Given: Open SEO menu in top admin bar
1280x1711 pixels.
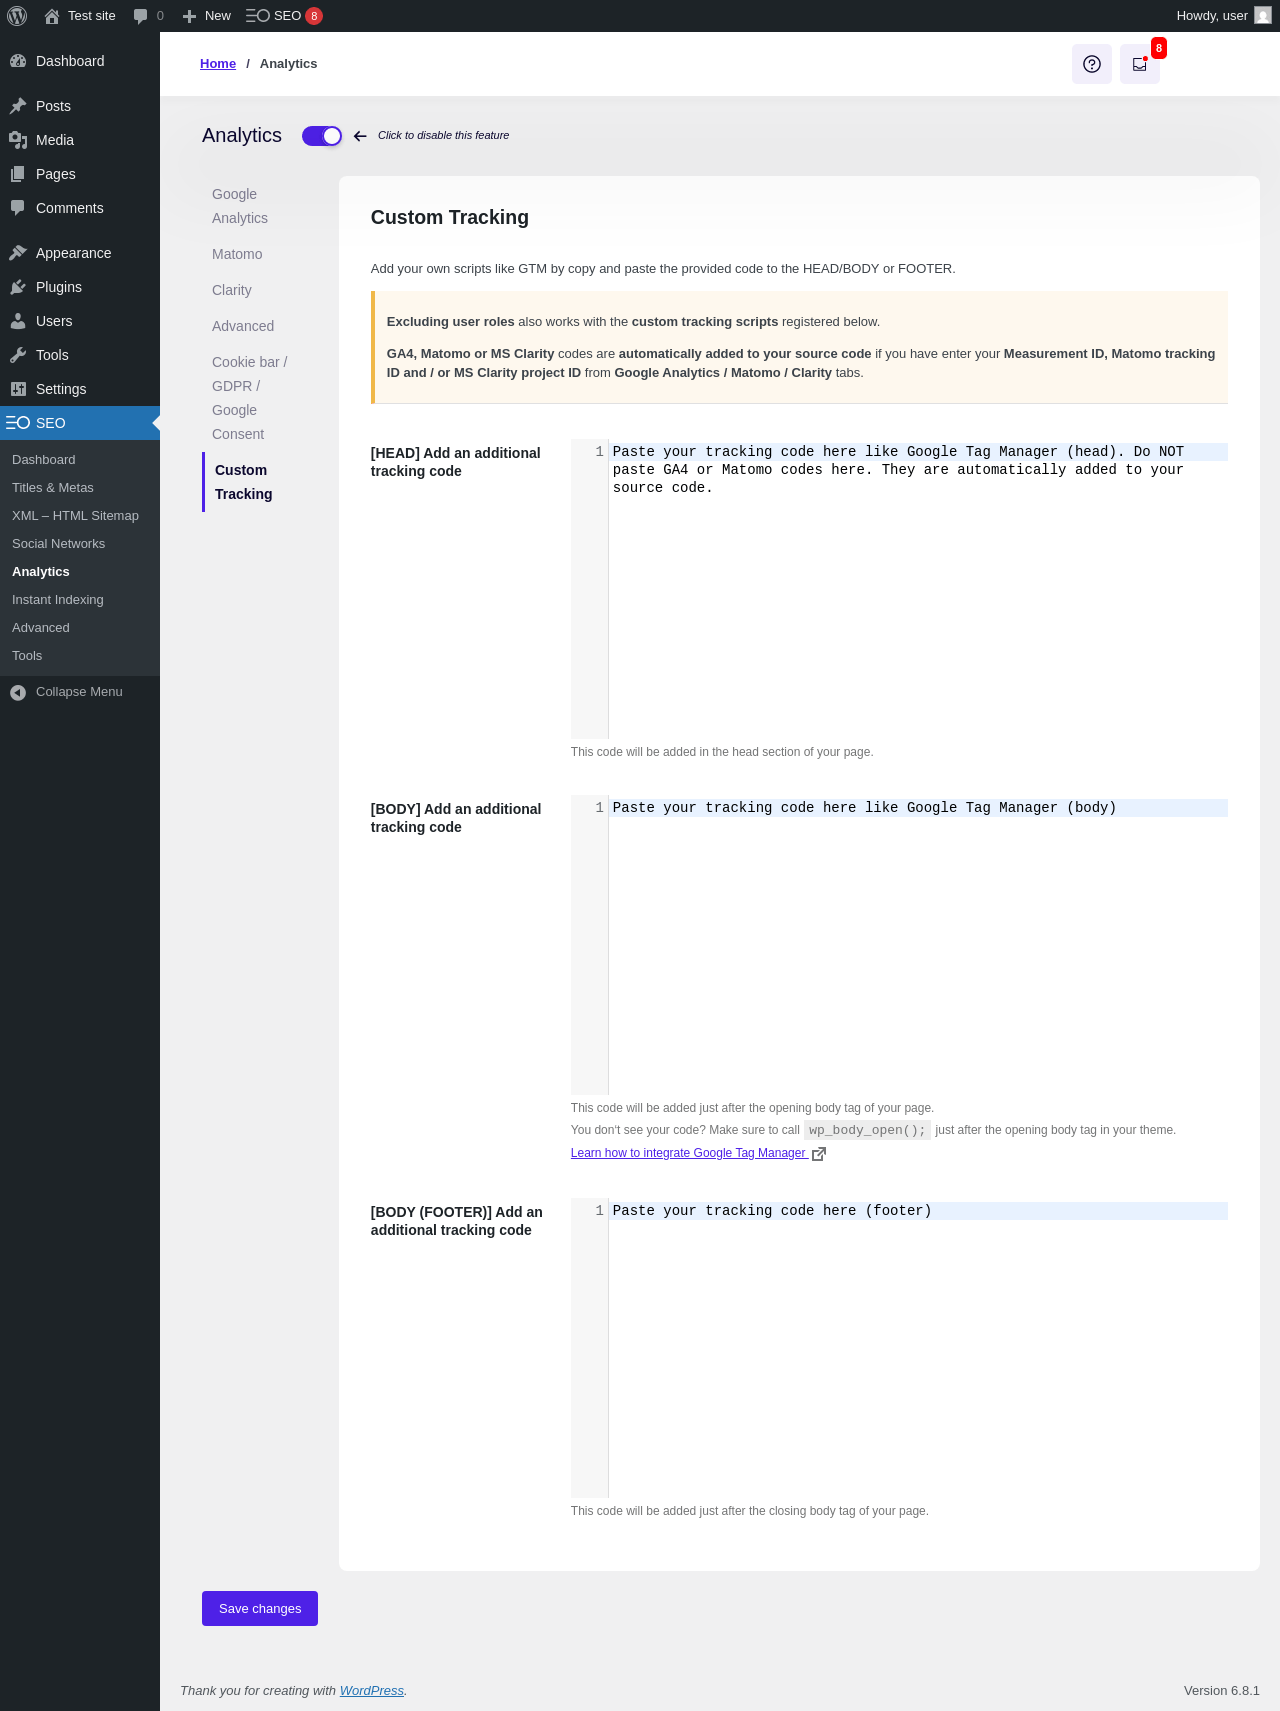Looking at the screenshot, I should click(284, 16).
